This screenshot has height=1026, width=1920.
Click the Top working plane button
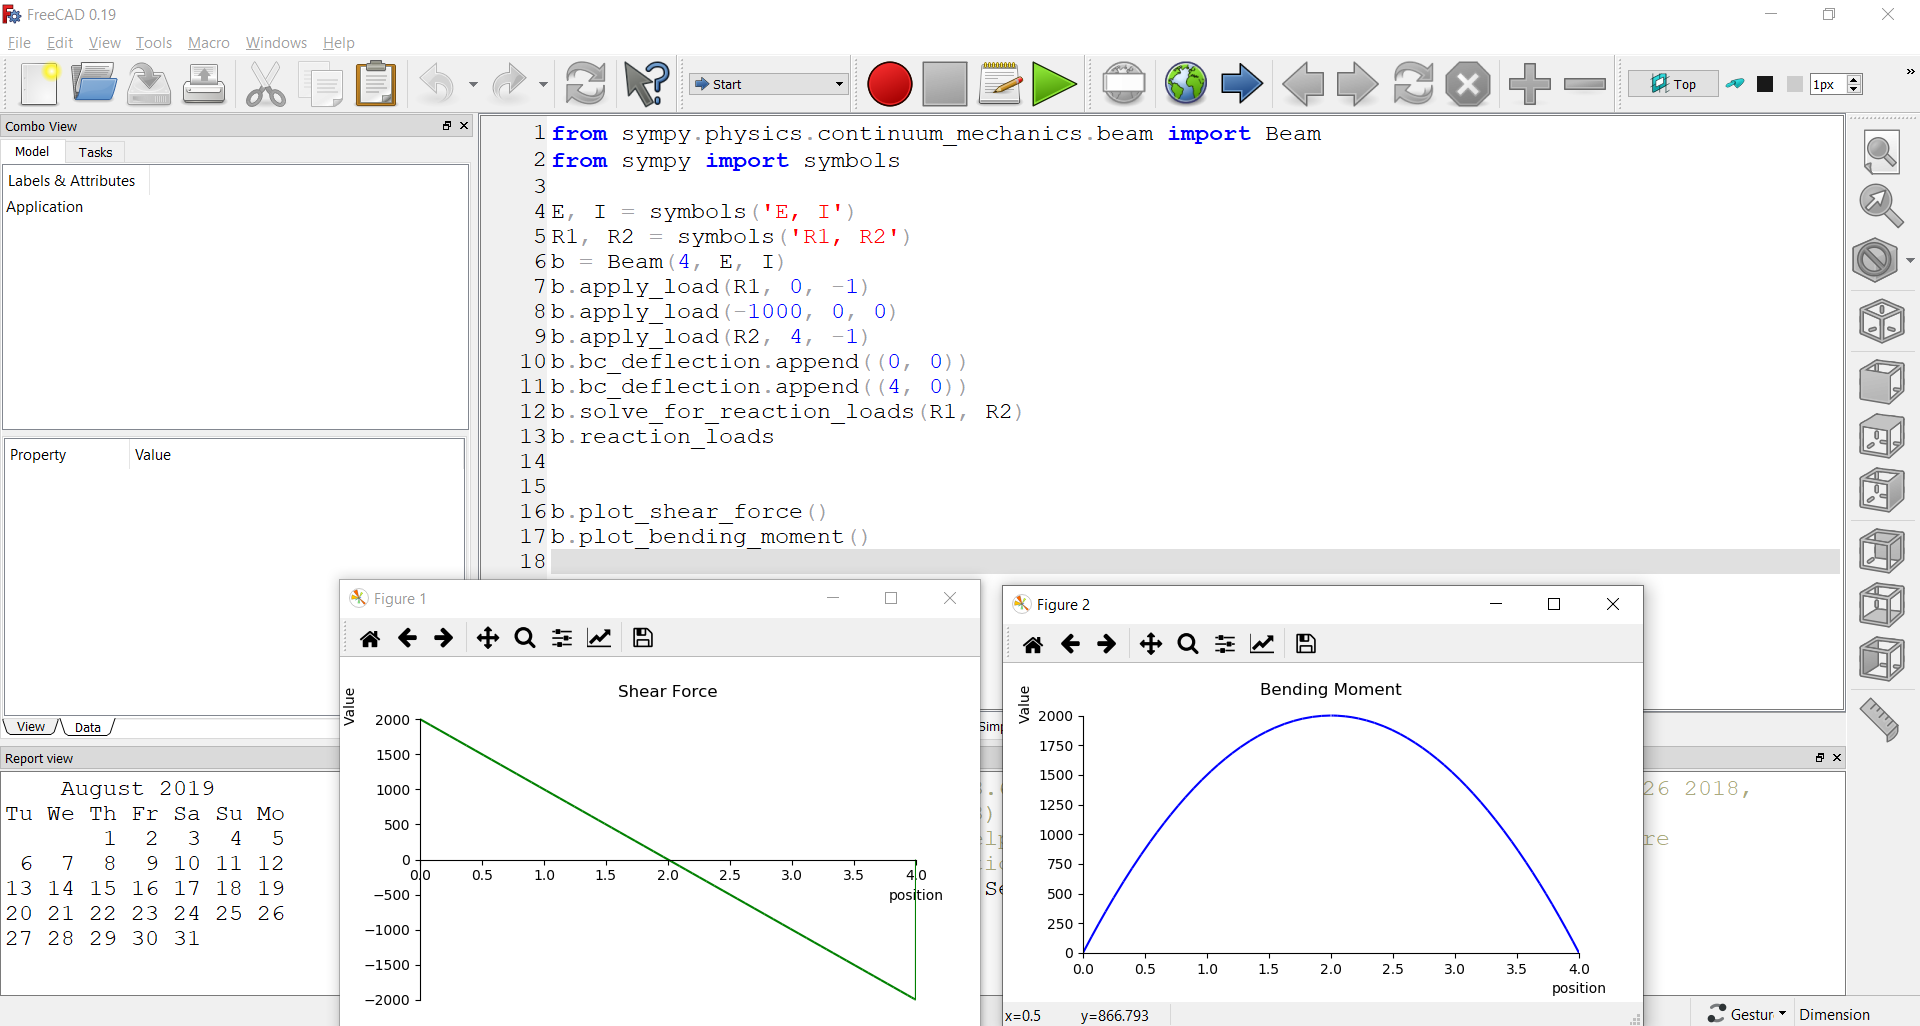coord(1673,84)
